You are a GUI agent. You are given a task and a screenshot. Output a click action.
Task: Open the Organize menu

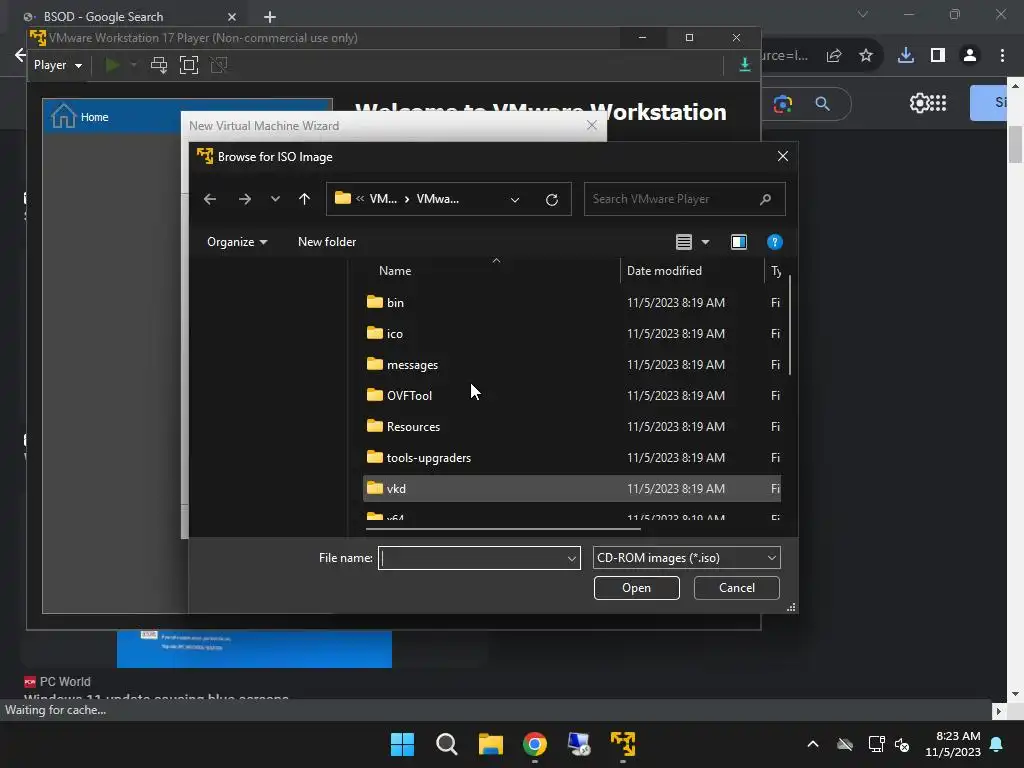[237, 242]
